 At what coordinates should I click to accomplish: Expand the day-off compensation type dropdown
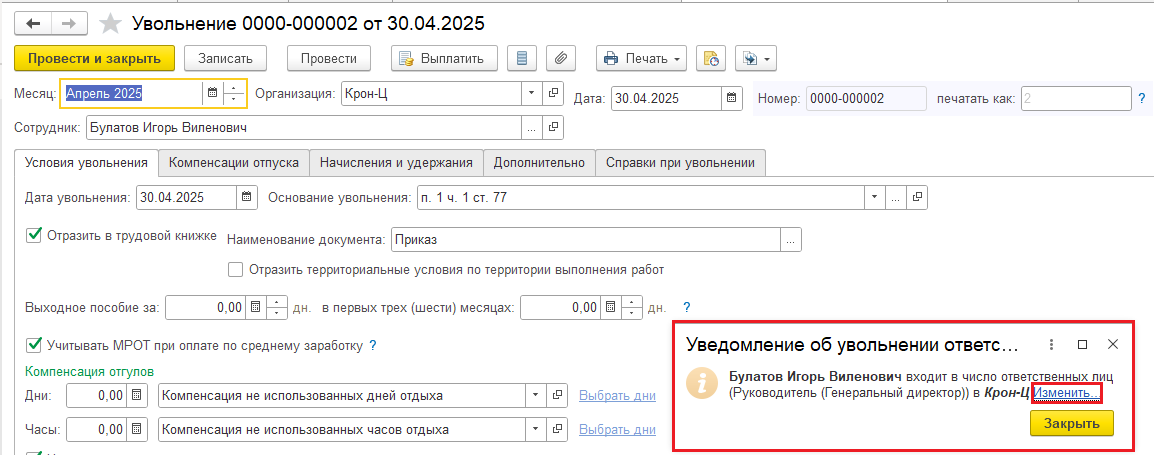point(537,395)
